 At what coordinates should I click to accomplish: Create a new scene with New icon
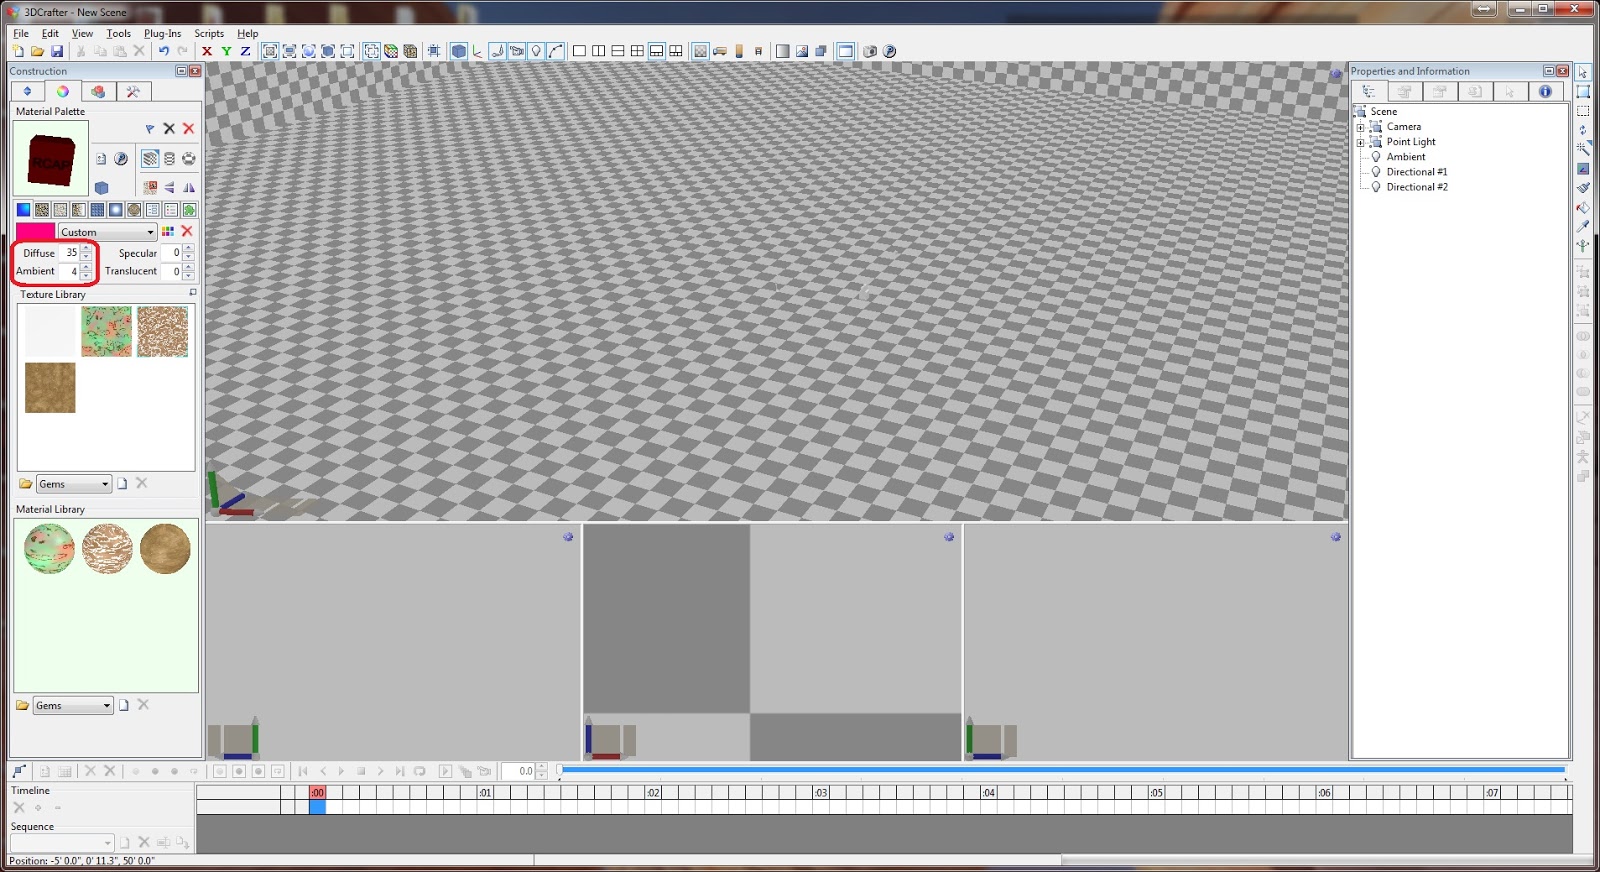click(x=18, y=51)
